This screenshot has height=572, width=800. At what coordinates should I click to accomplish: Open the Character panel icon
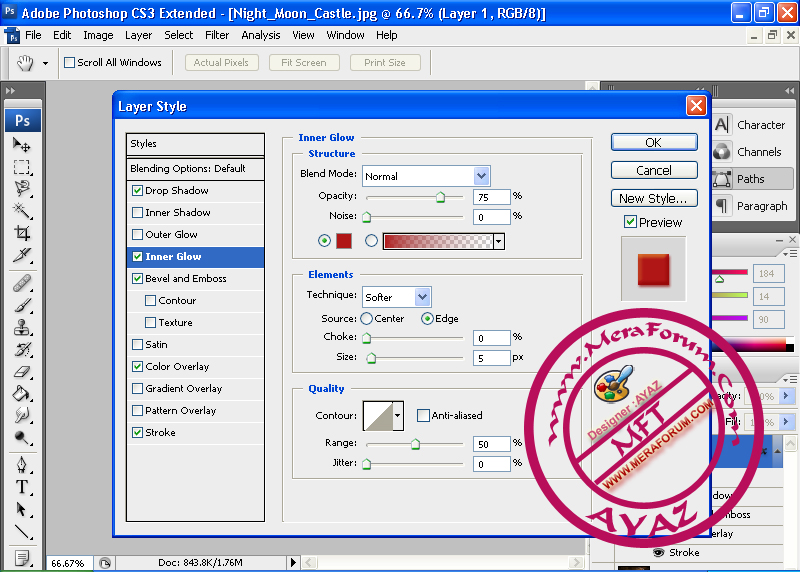point(721,125)
